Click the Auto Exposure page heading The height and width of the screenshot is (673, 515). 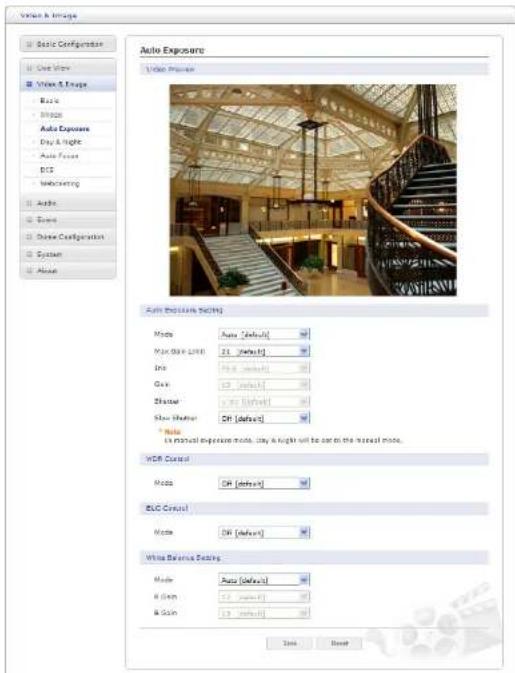click(x=172, y=50)
